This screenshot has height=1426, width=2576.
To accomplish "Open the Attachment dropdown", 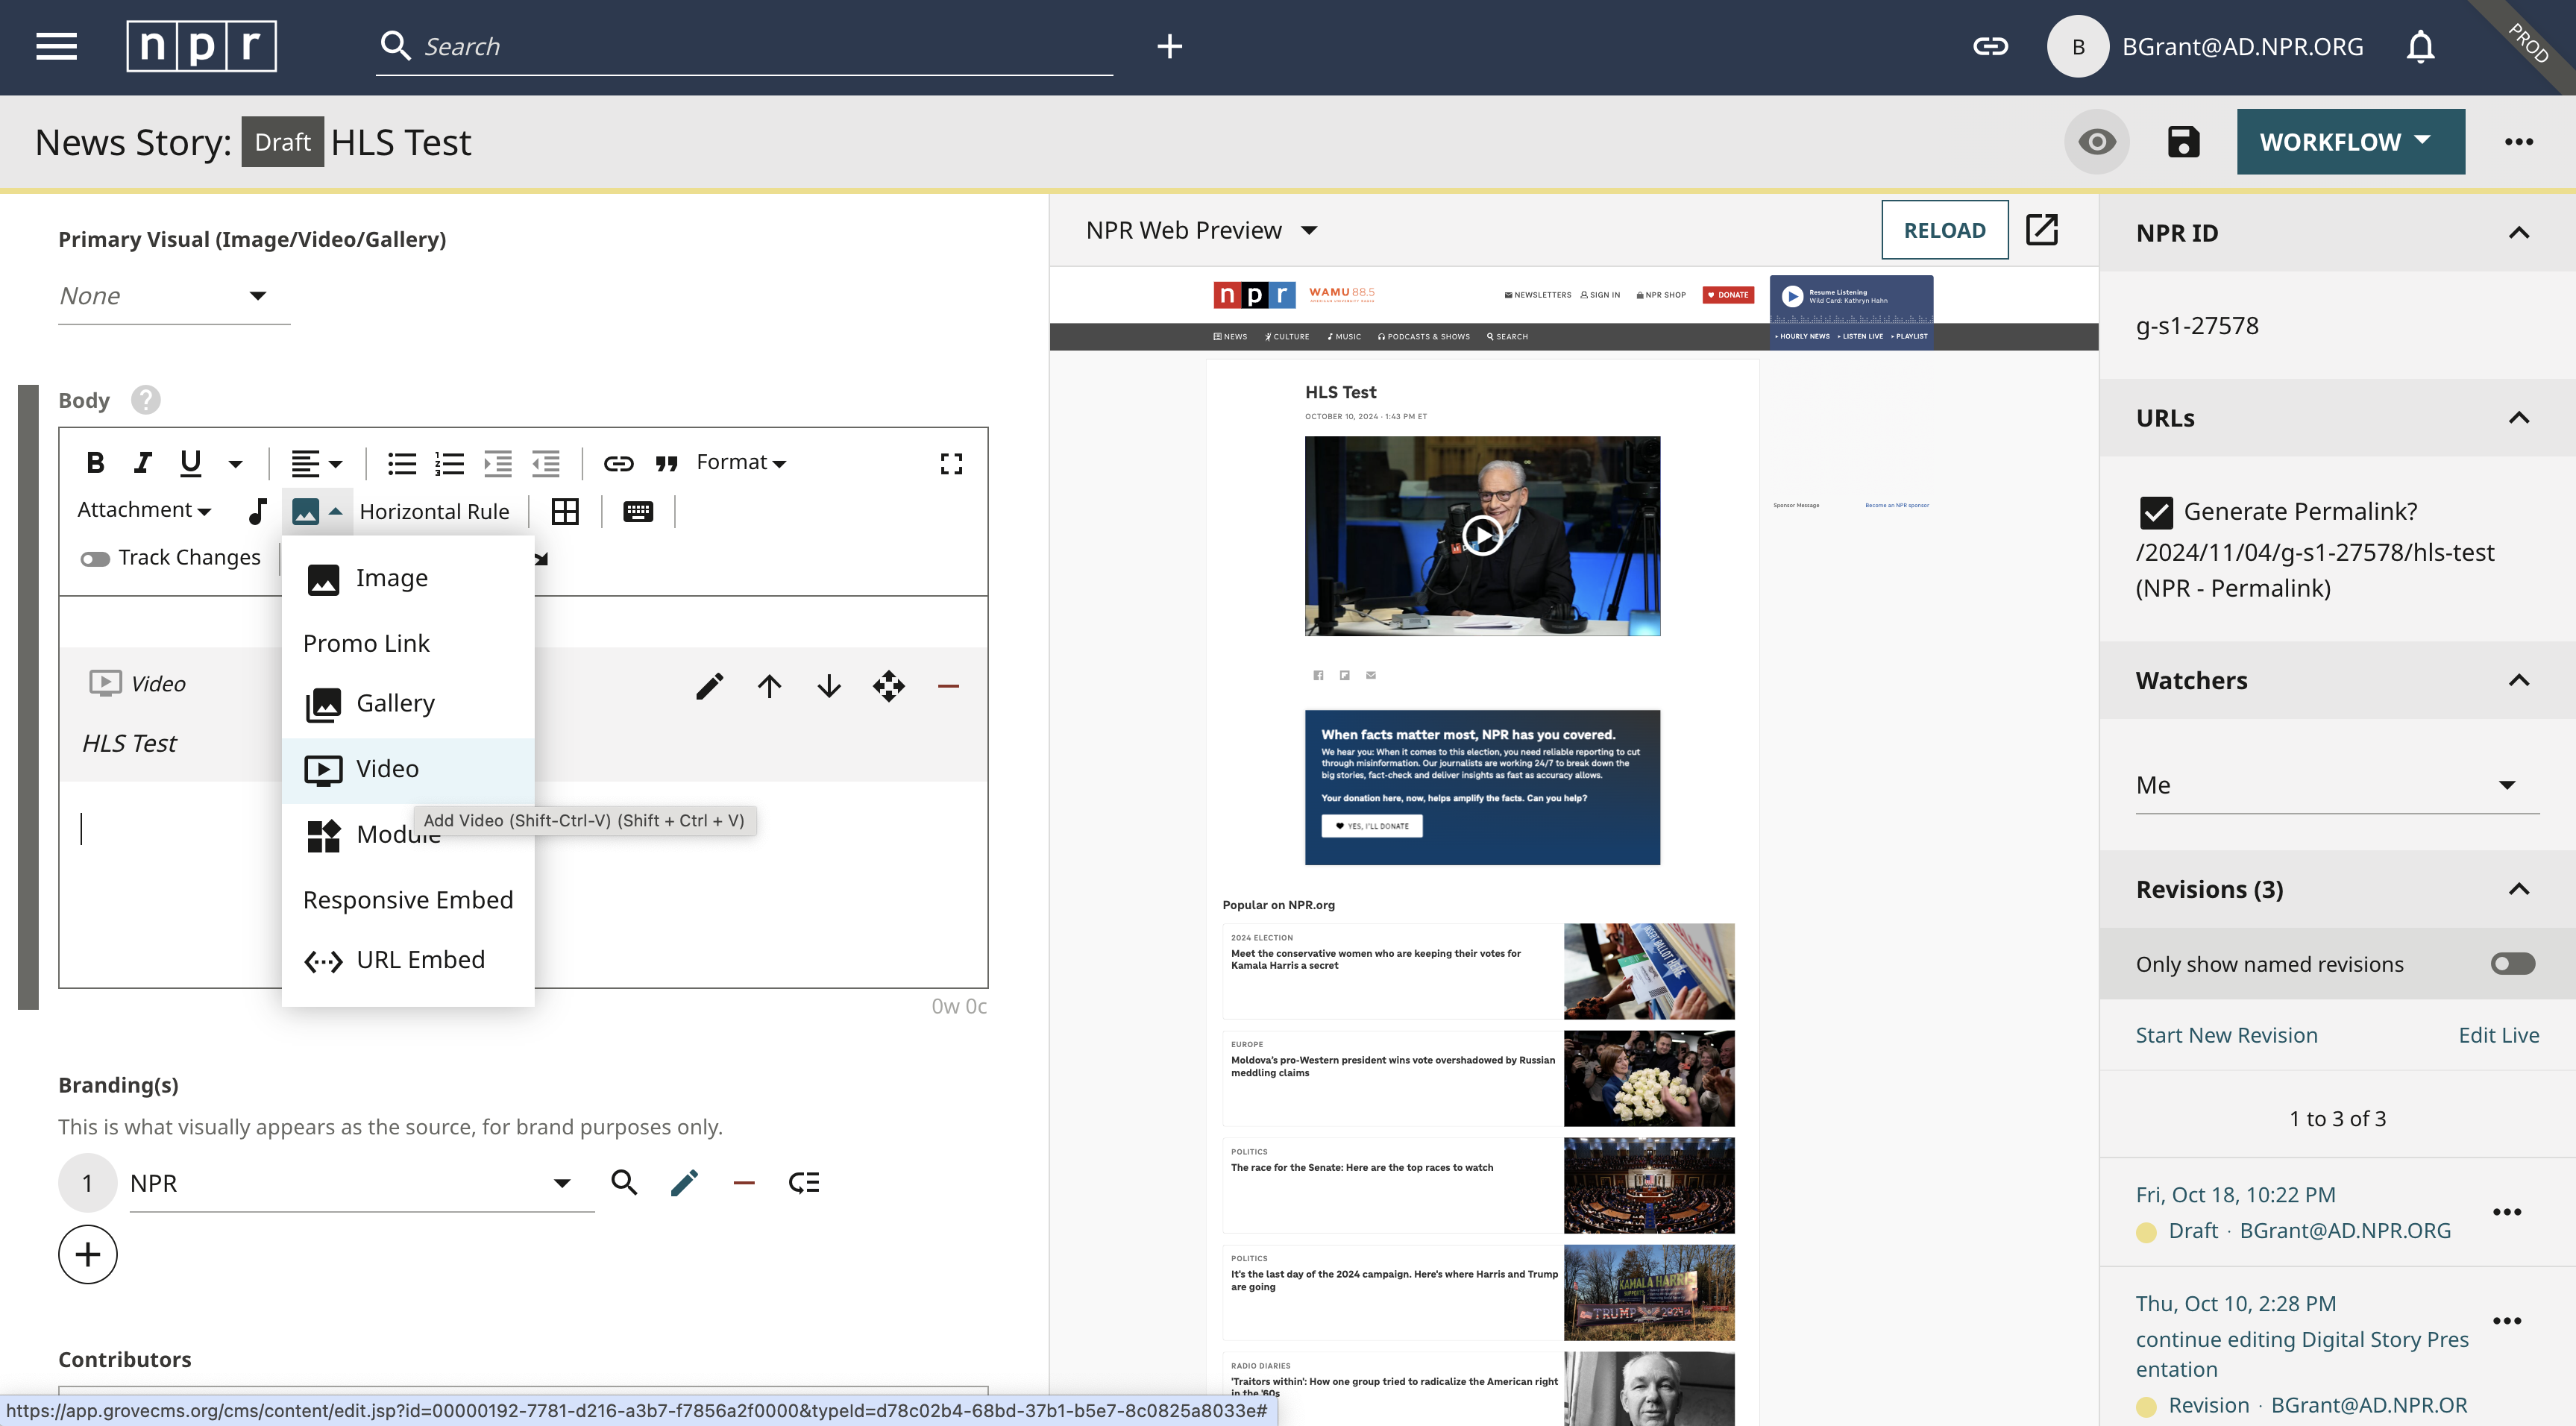I will coord(144,510).
